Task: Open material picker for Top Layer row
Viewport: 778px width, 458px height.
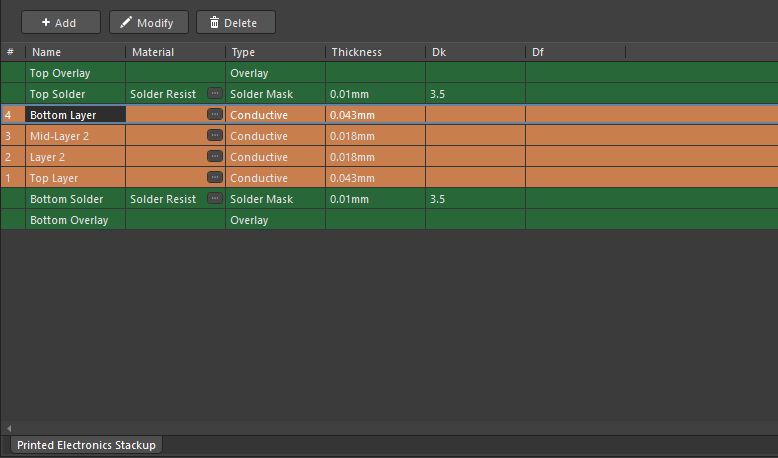Action: point(215,177)
